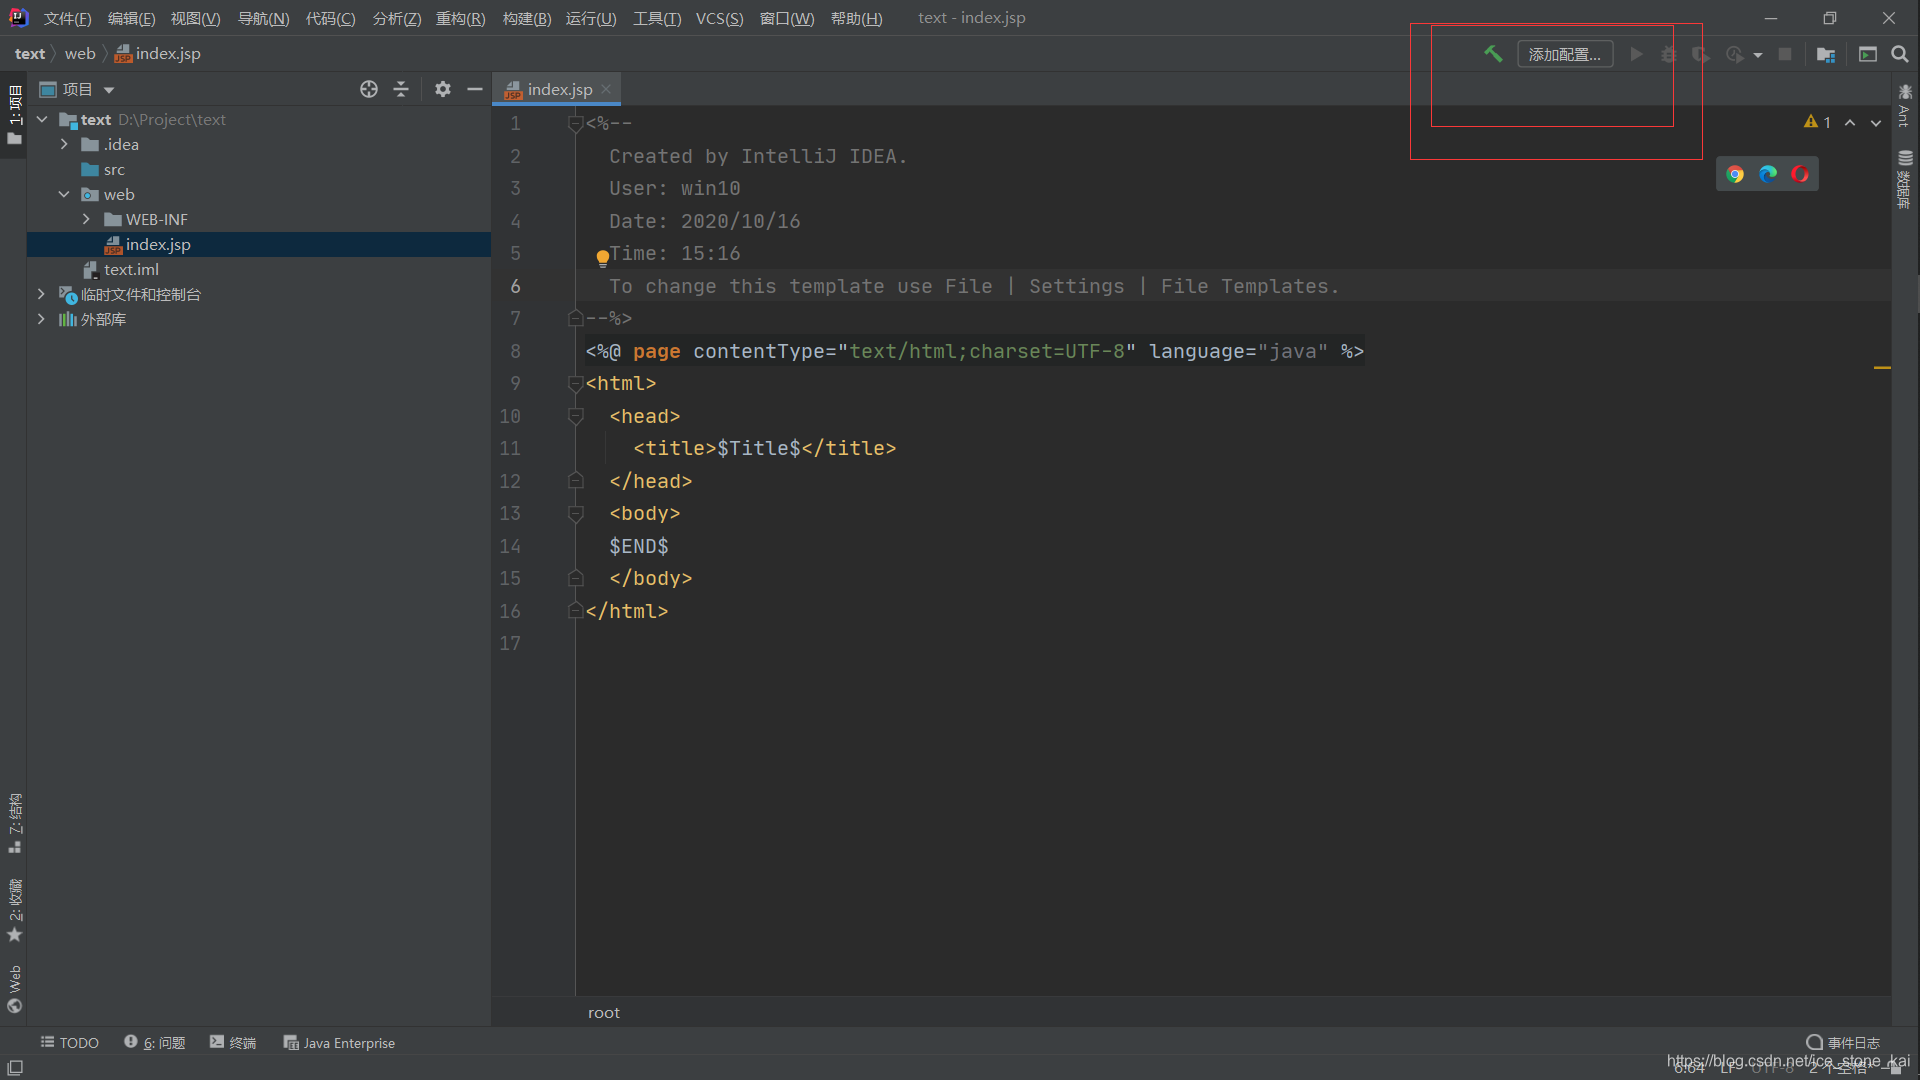Open the text.iml file
This screenshot has width=1920, height=1080.
(132, 269)
